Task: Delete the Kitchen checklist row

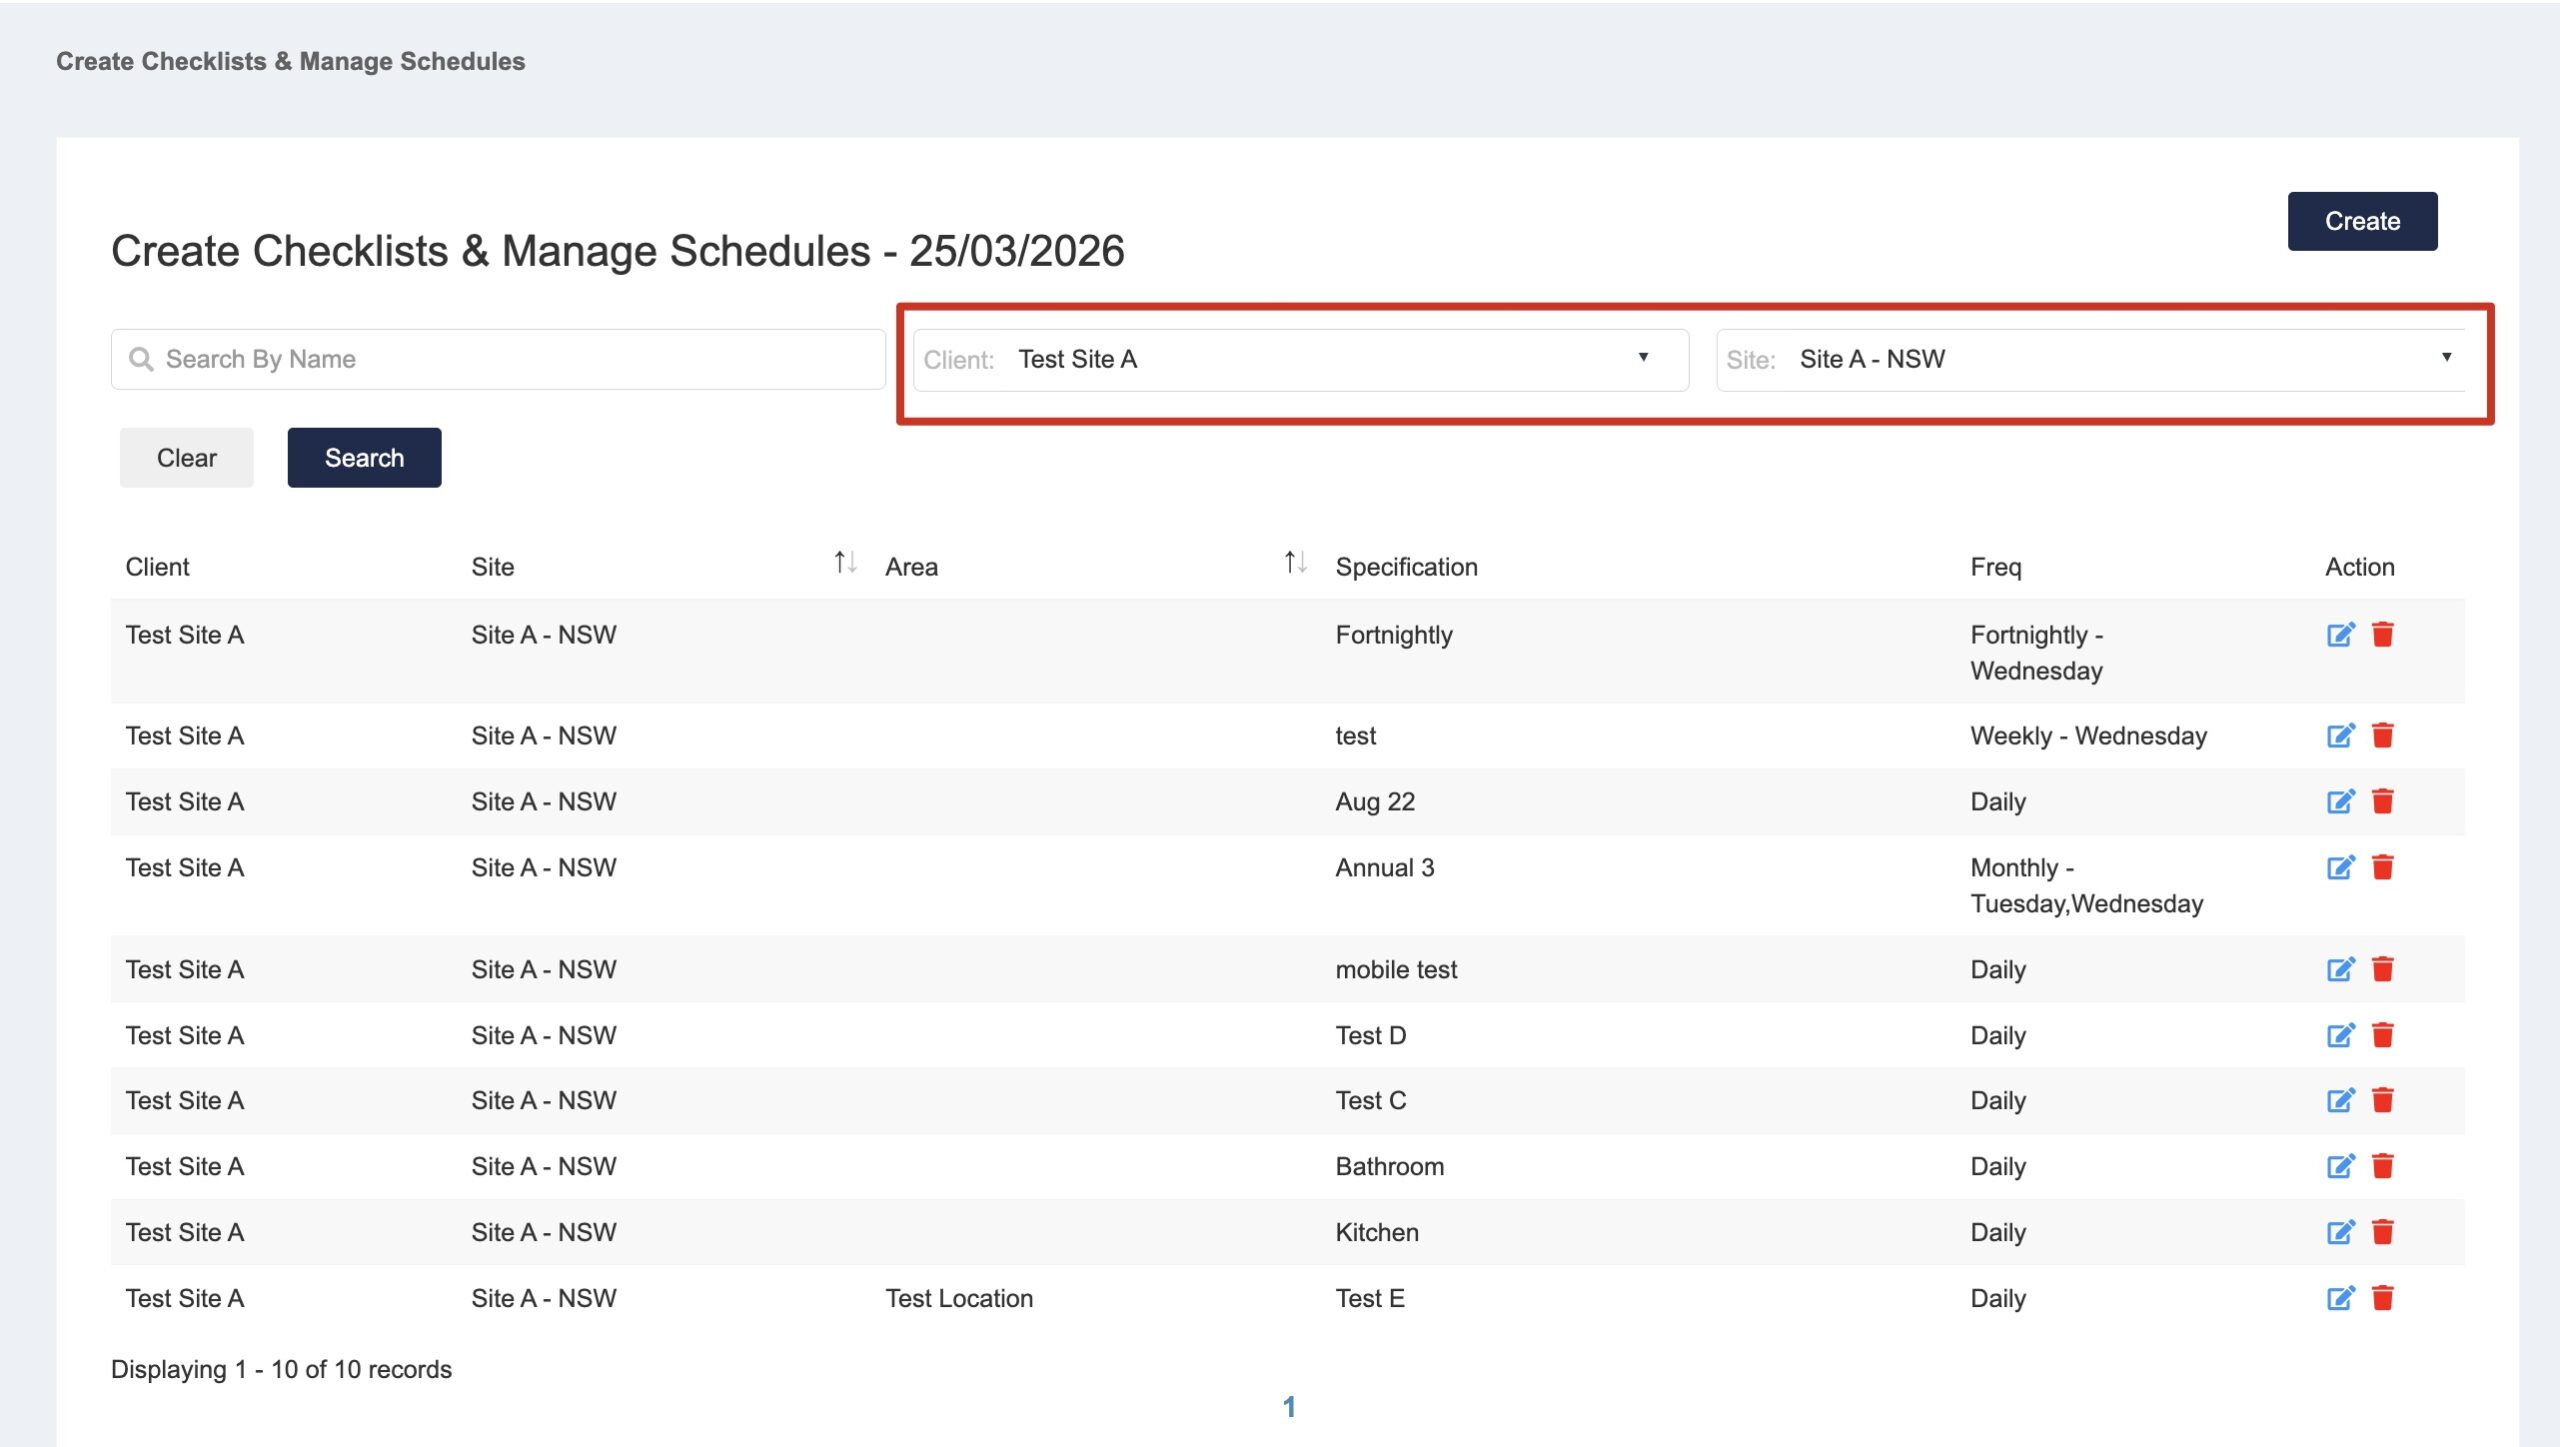Action: [x=2383, y=1233]
